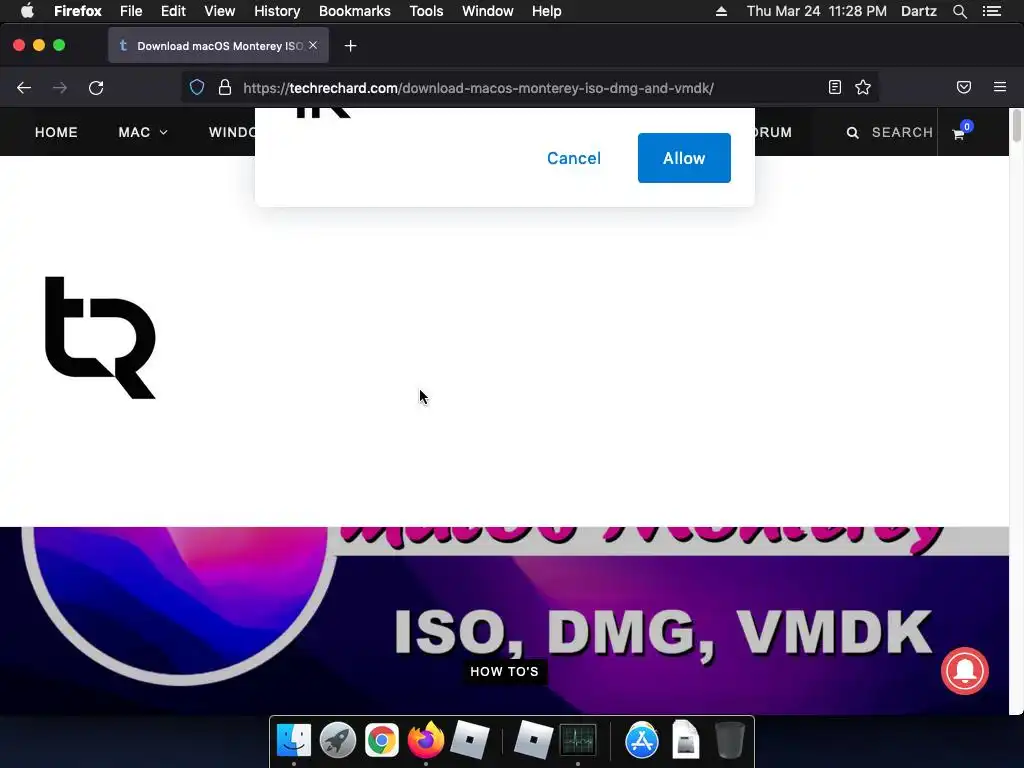Click the eject icon in the menu bar
This screenshot has height=768, width=1024.
722,11
